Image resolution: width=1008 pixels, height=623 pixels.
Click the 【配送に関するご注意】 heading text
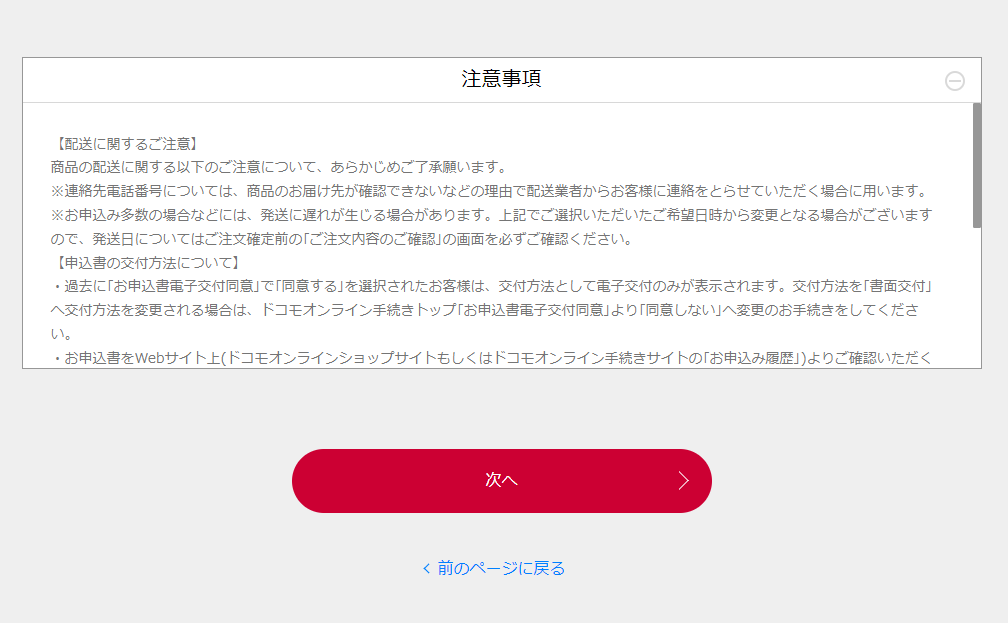click(x=127, y=143)
